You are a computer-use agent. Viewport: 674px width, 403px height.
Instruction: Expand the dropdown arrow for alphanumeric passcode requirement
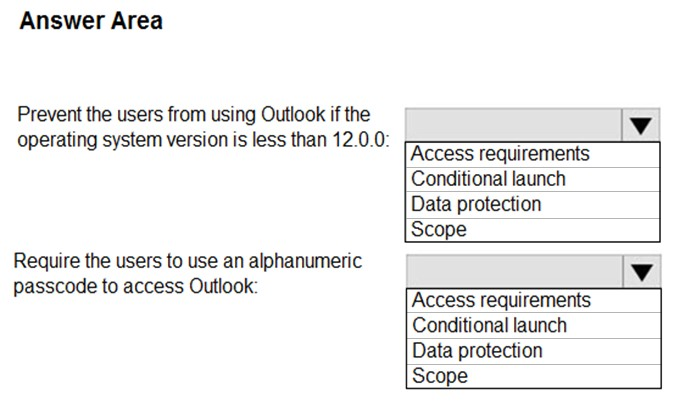point(641,272)
